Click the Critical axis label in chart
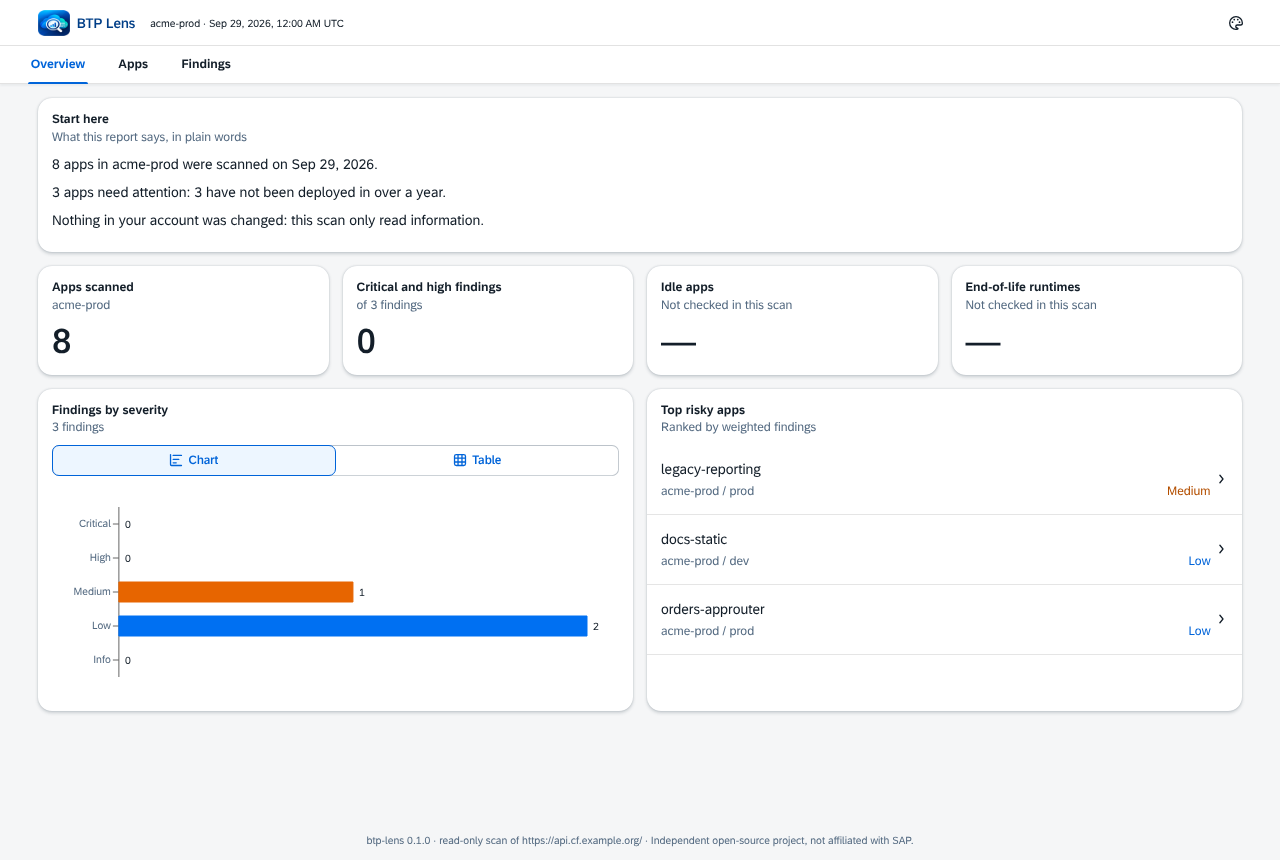1280x860 pixels. [x=95, y=524]
